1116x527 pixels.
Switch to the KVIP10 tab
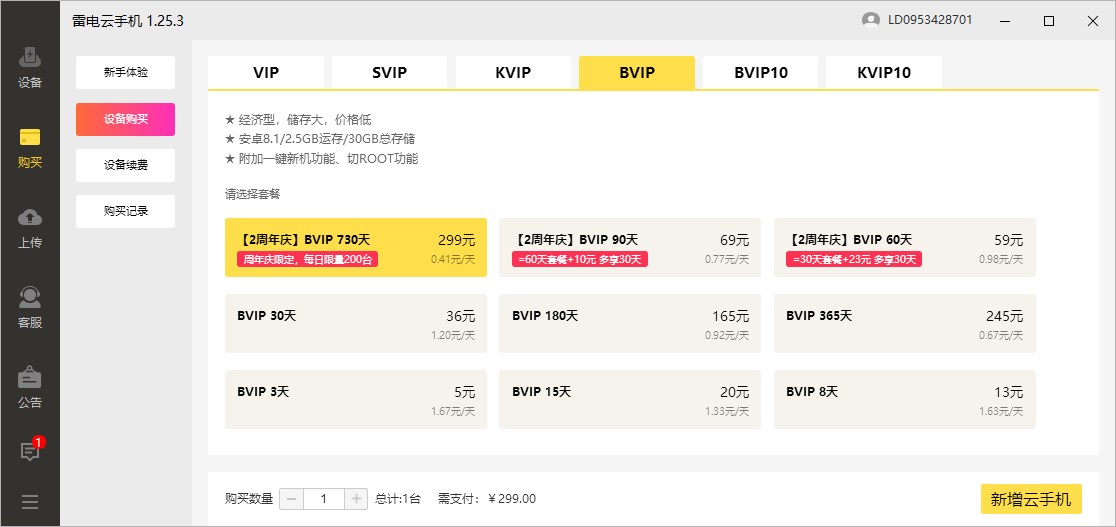tap(883, 73)
